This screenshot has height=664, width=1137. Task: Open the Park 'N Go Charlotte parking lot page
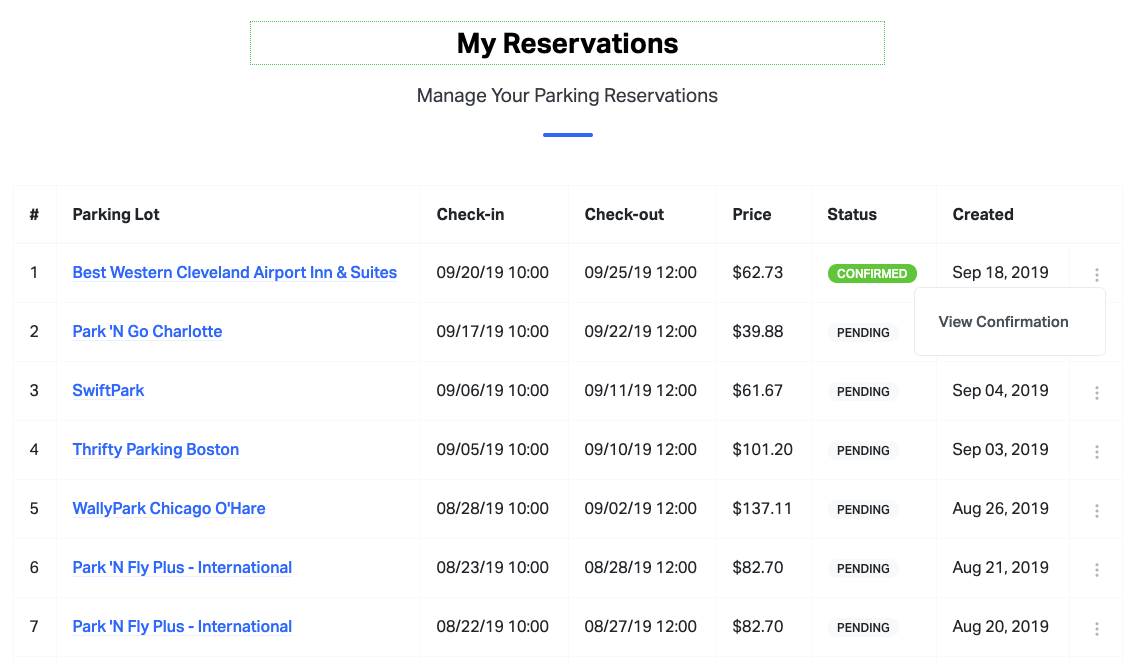[147, 331]
